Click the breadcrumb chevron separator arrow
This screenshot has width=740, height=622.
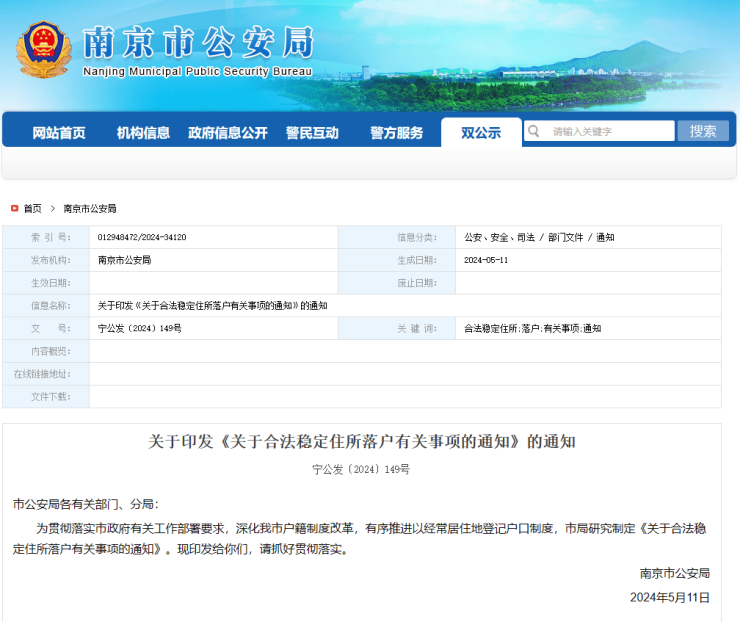[52, 208]
